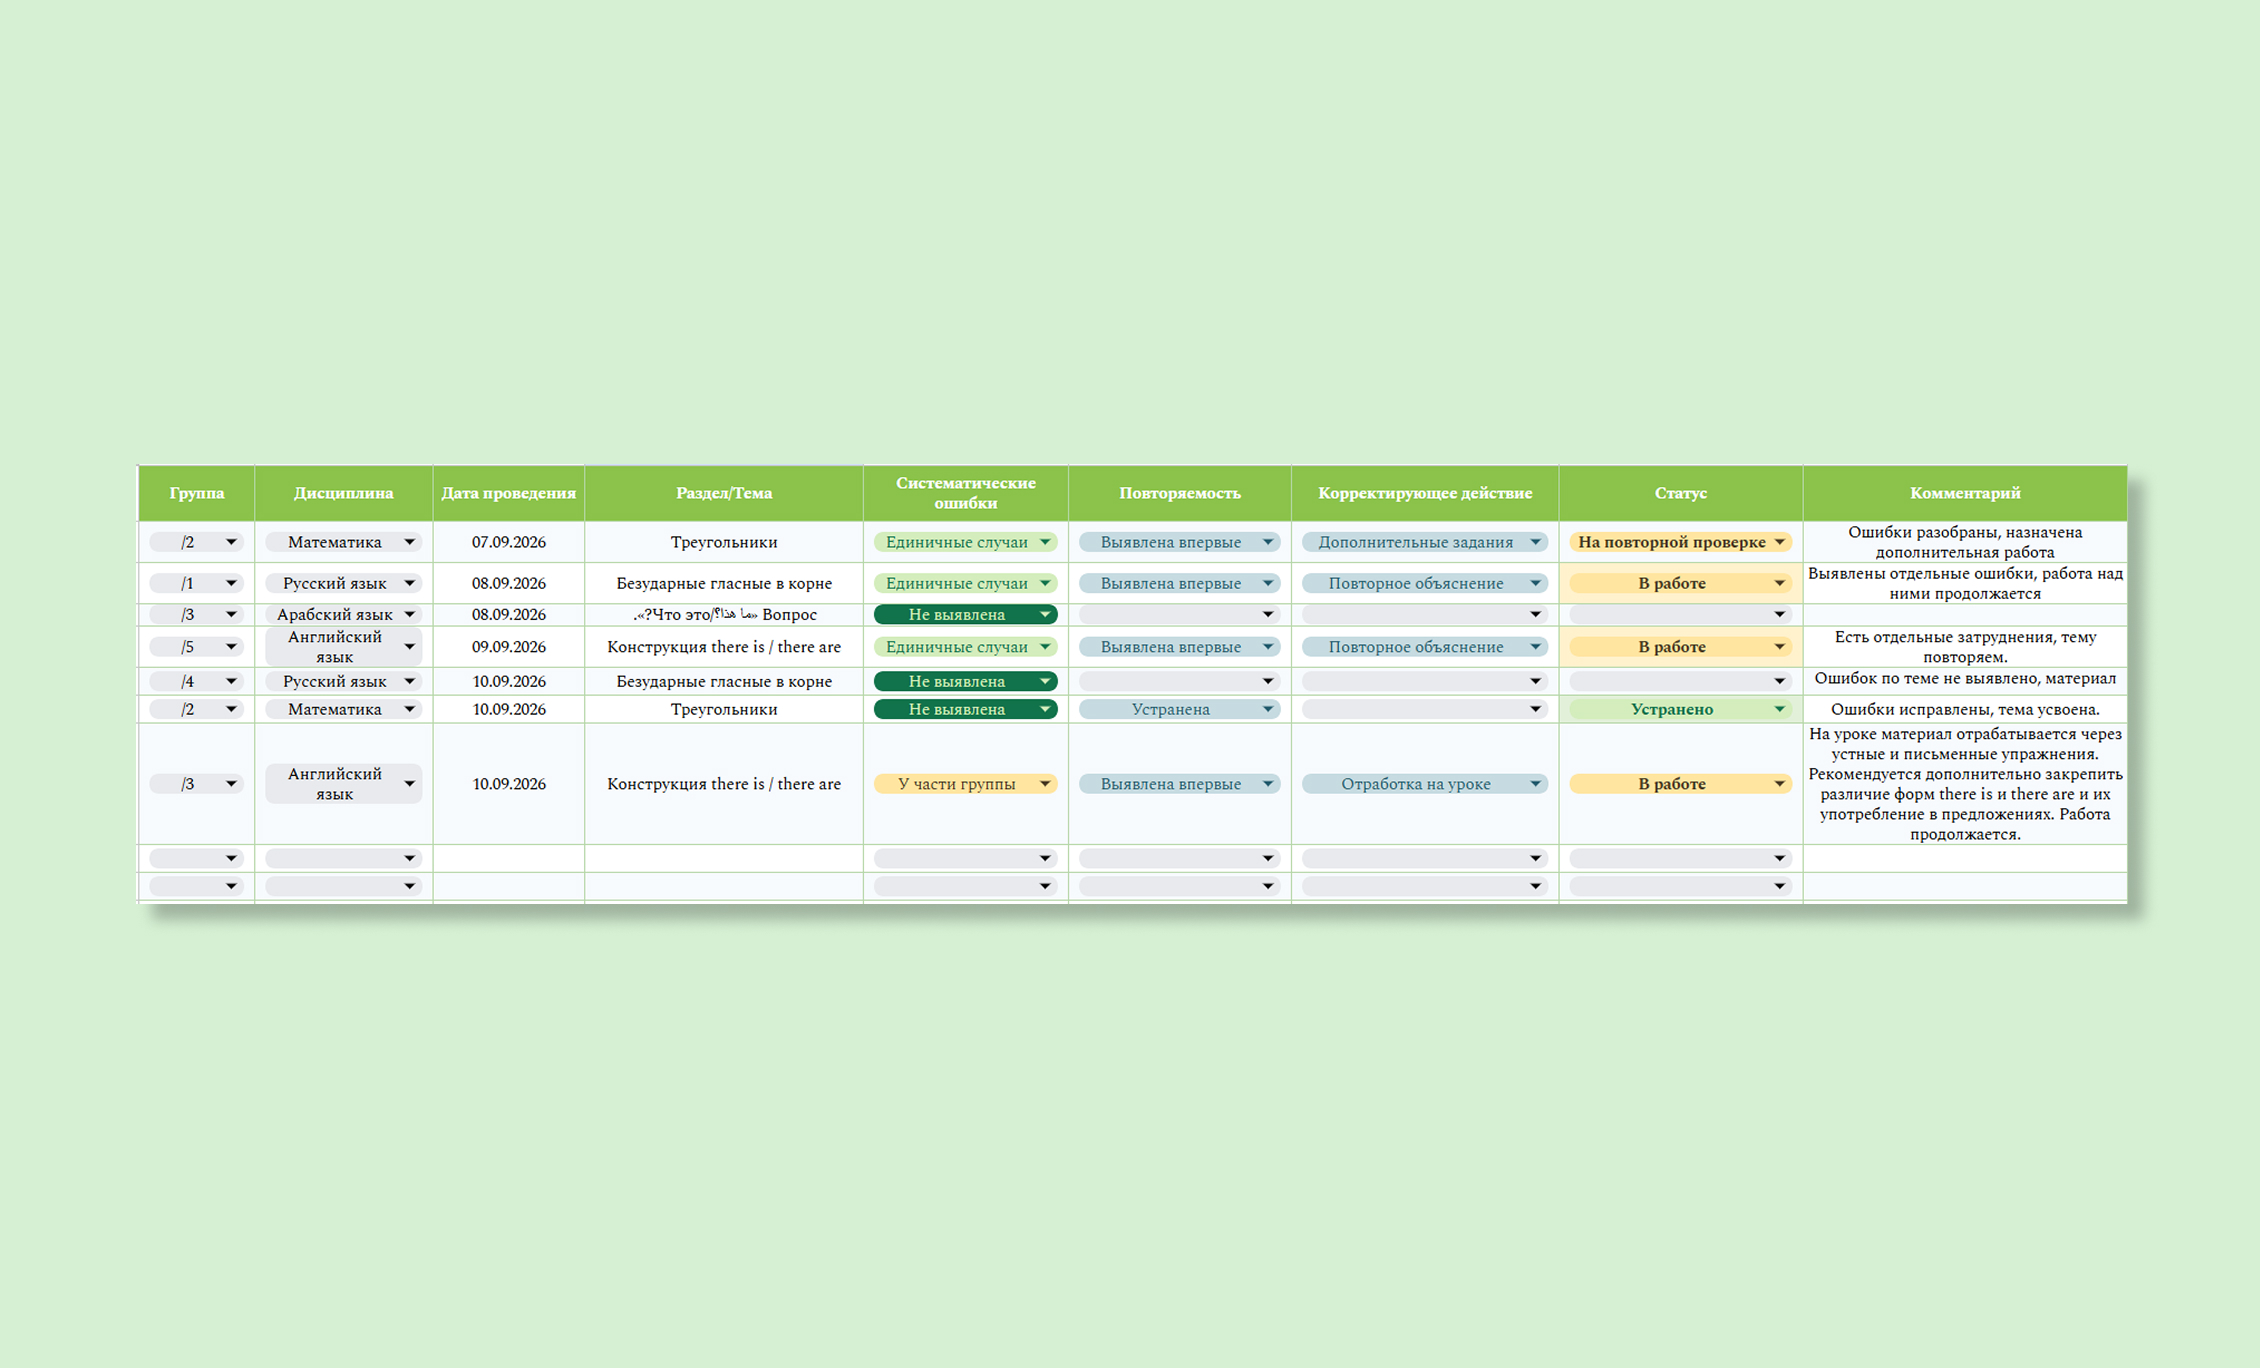Open the green "Устранено" status dropdown
Screen dimensions: 2260x1368
(x=1680, y=709)
